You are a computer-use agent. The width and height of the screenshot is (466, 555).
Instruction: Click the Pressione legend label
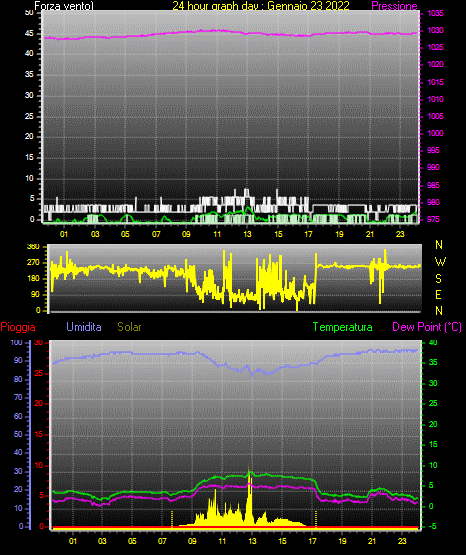[x=394, y=6]
